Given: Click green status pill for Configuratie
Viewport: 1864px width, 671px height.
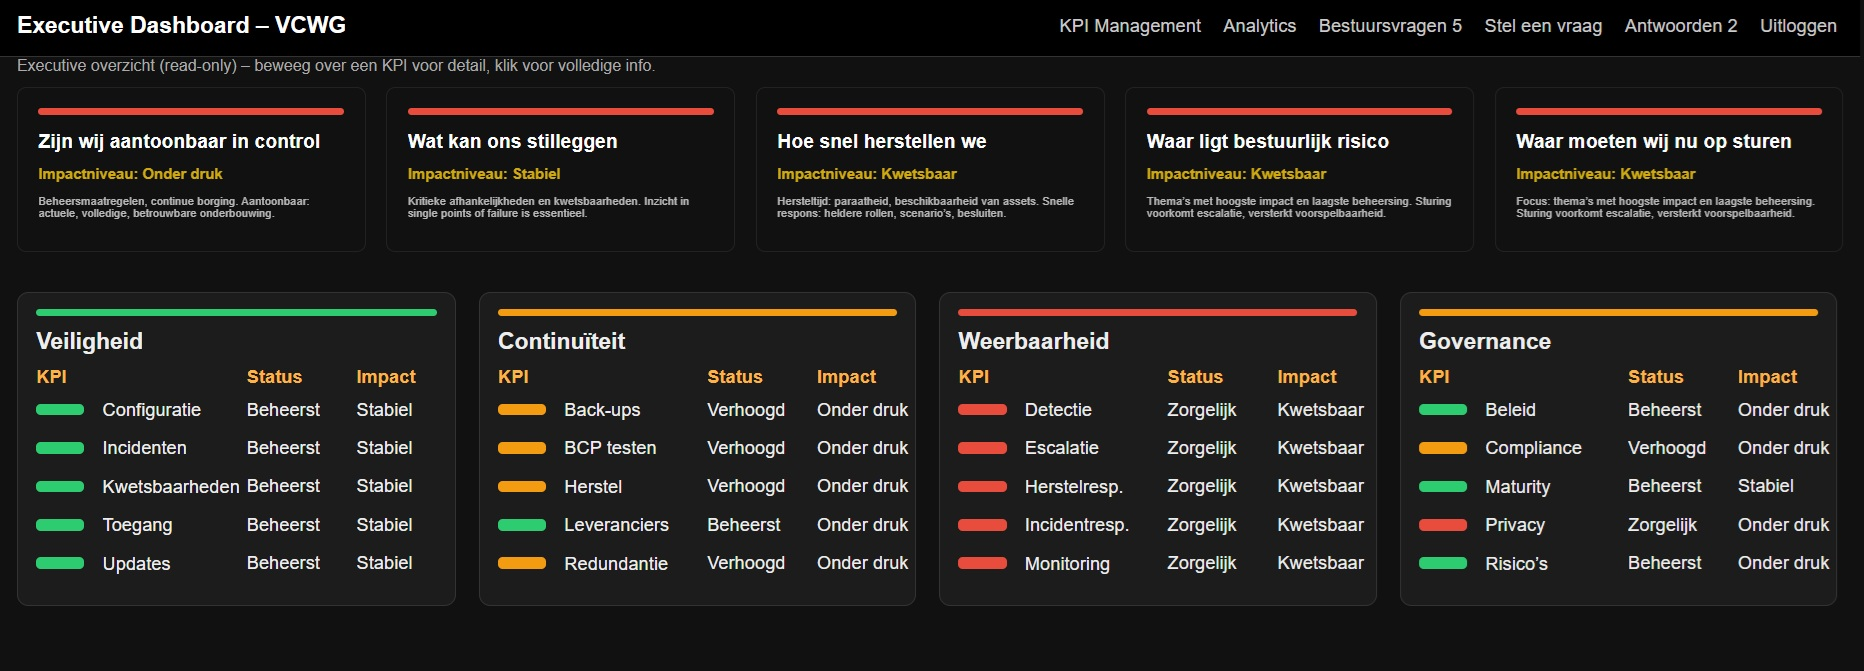Looking at the screenshot, I should (x=60, y=409).
